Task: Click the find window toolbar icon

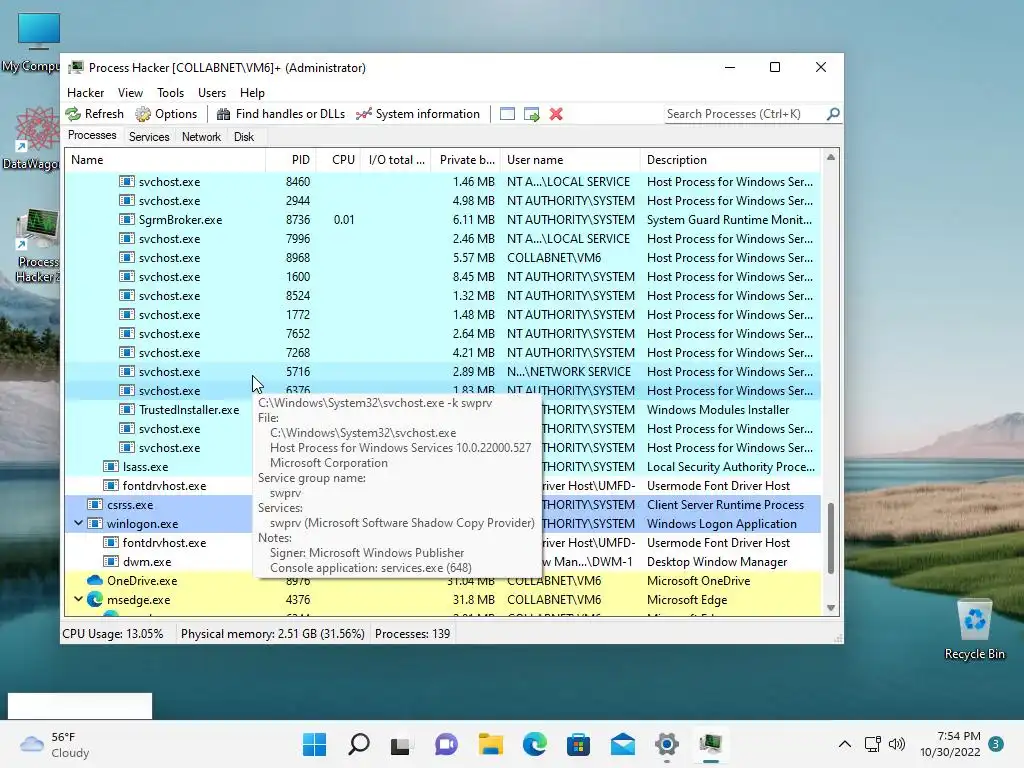Action: (x=507, y=114)
